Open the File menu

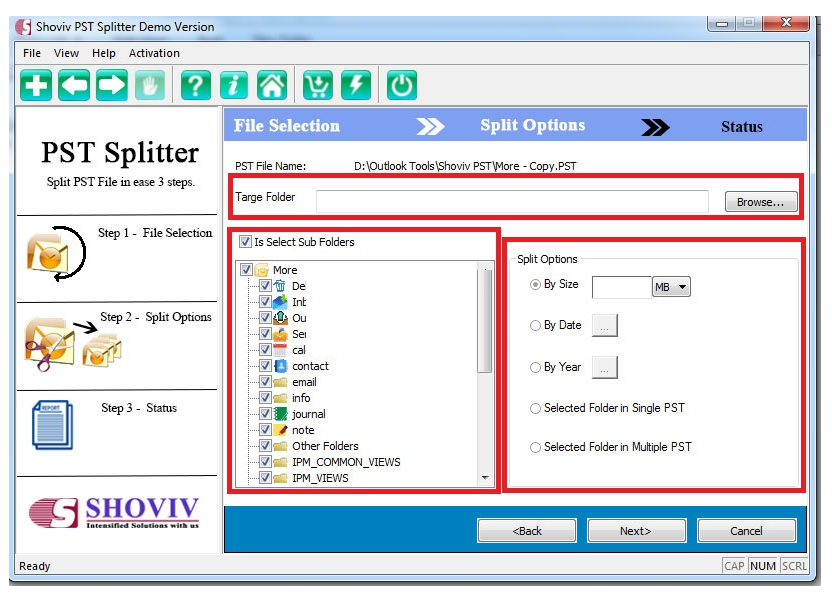[30, 53]
